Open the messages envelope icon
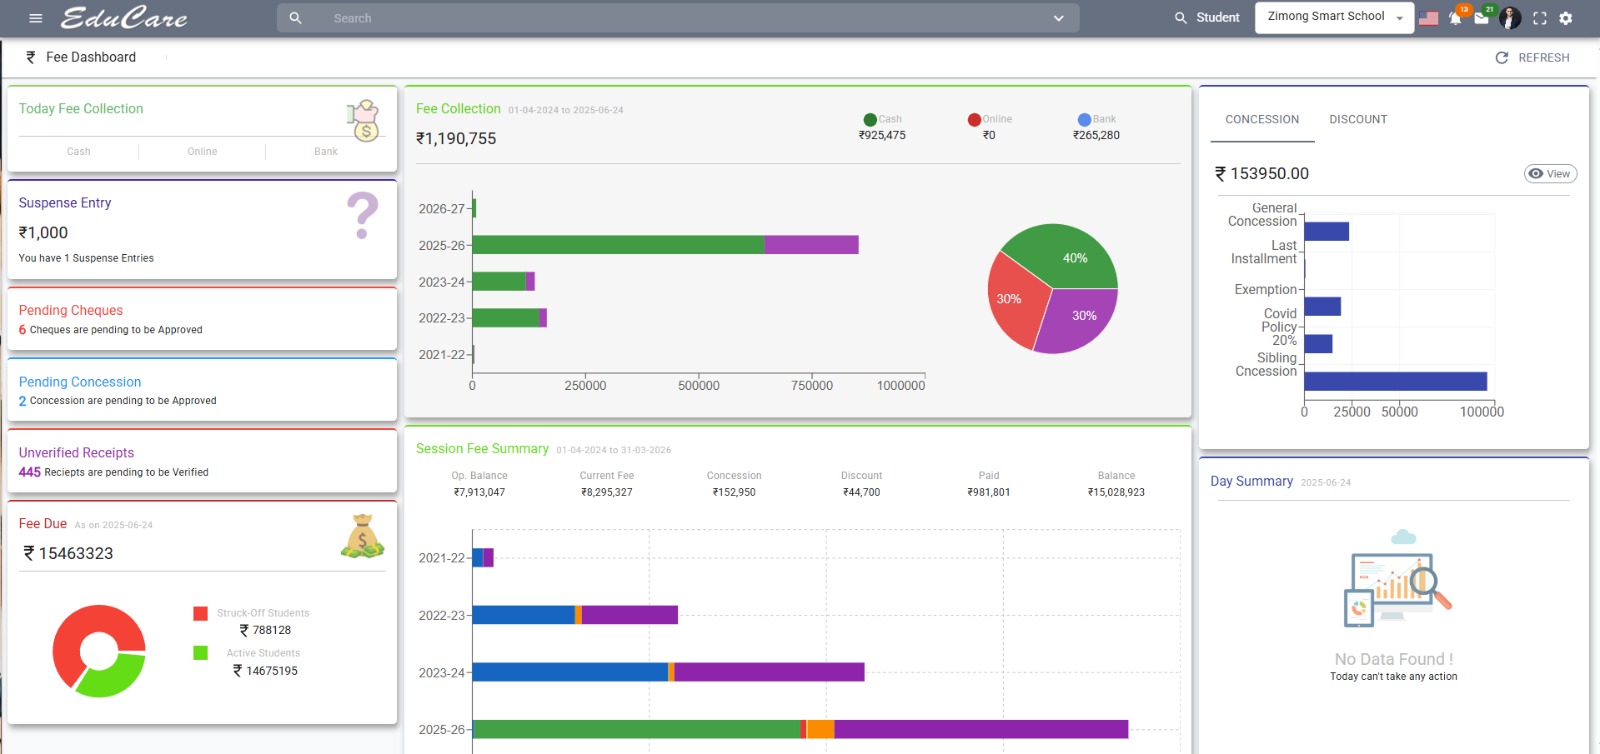 click(1481, 18)
